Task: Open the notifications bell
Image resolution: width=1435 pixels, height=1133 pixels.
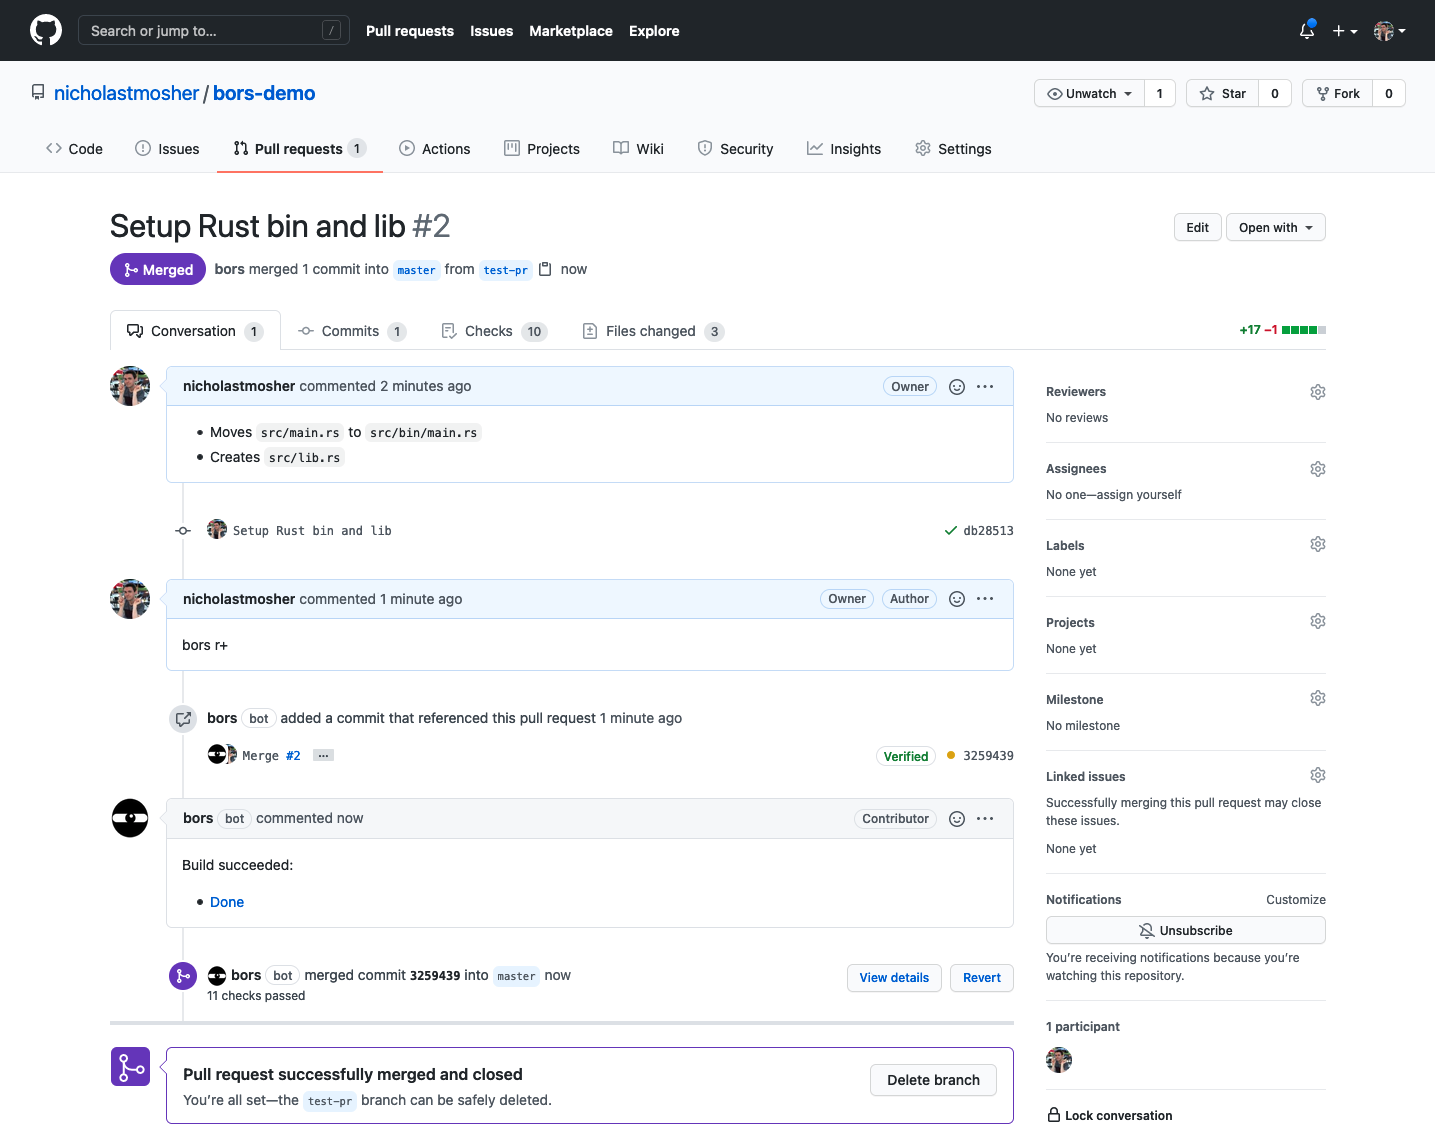Action: point(1306,31)
